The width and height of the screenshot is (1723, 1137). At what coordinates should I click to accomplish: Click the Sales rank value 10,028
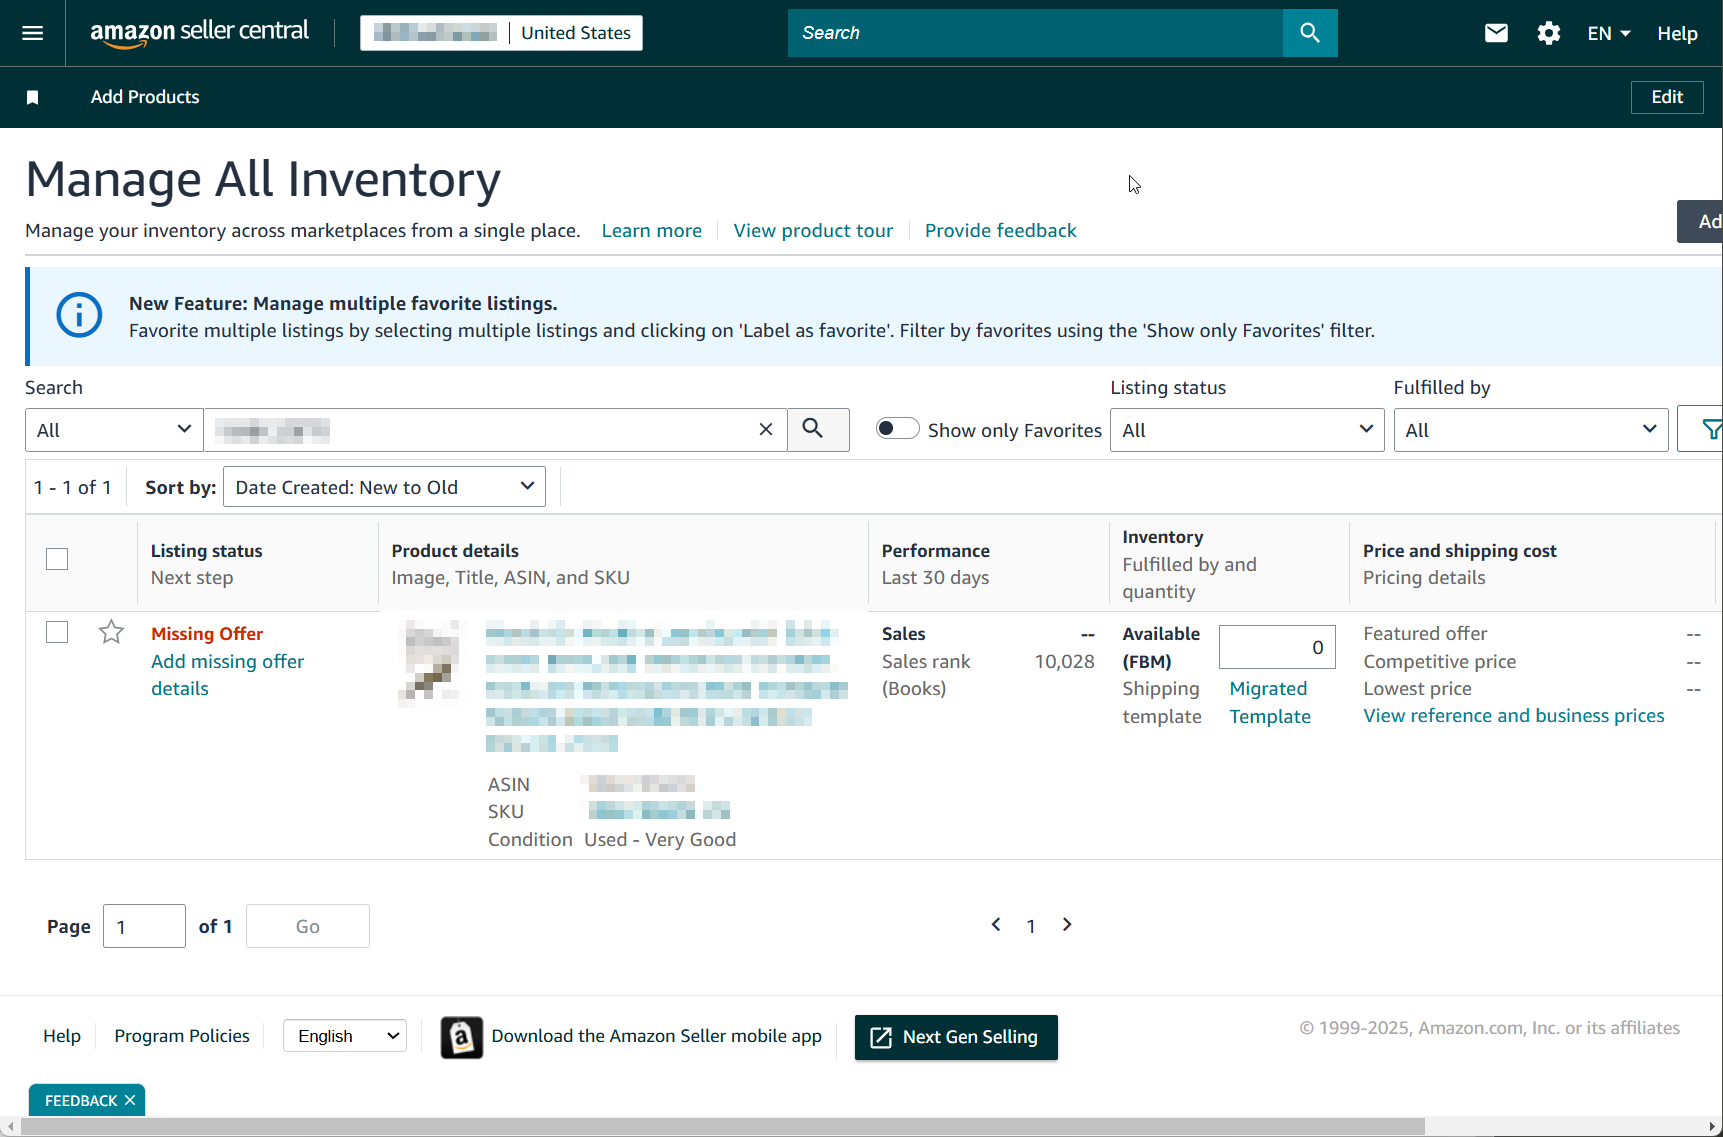coord(1064,662)
